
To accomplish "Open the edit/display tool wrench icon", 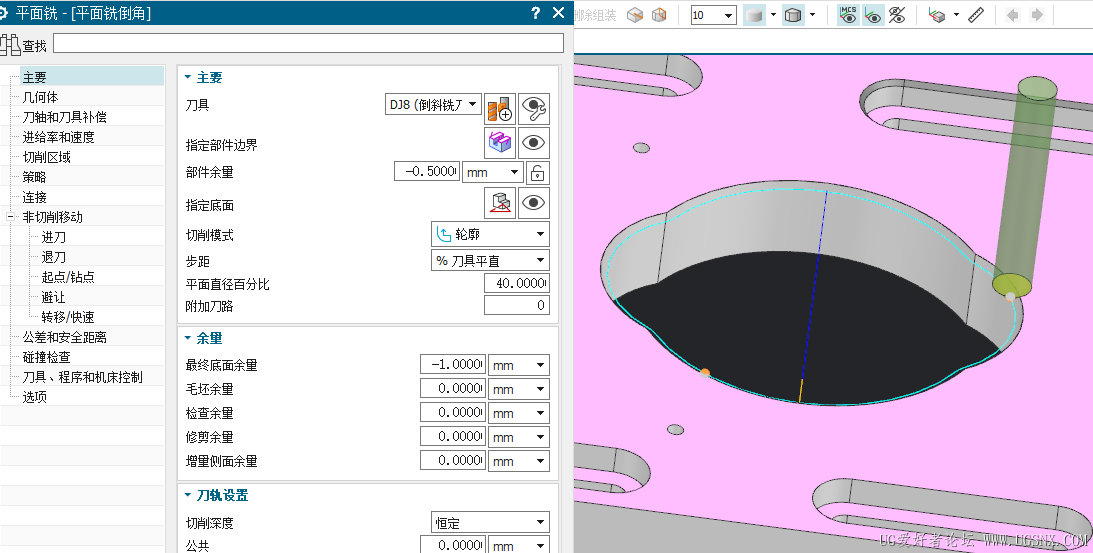I will tap(534, 109).
